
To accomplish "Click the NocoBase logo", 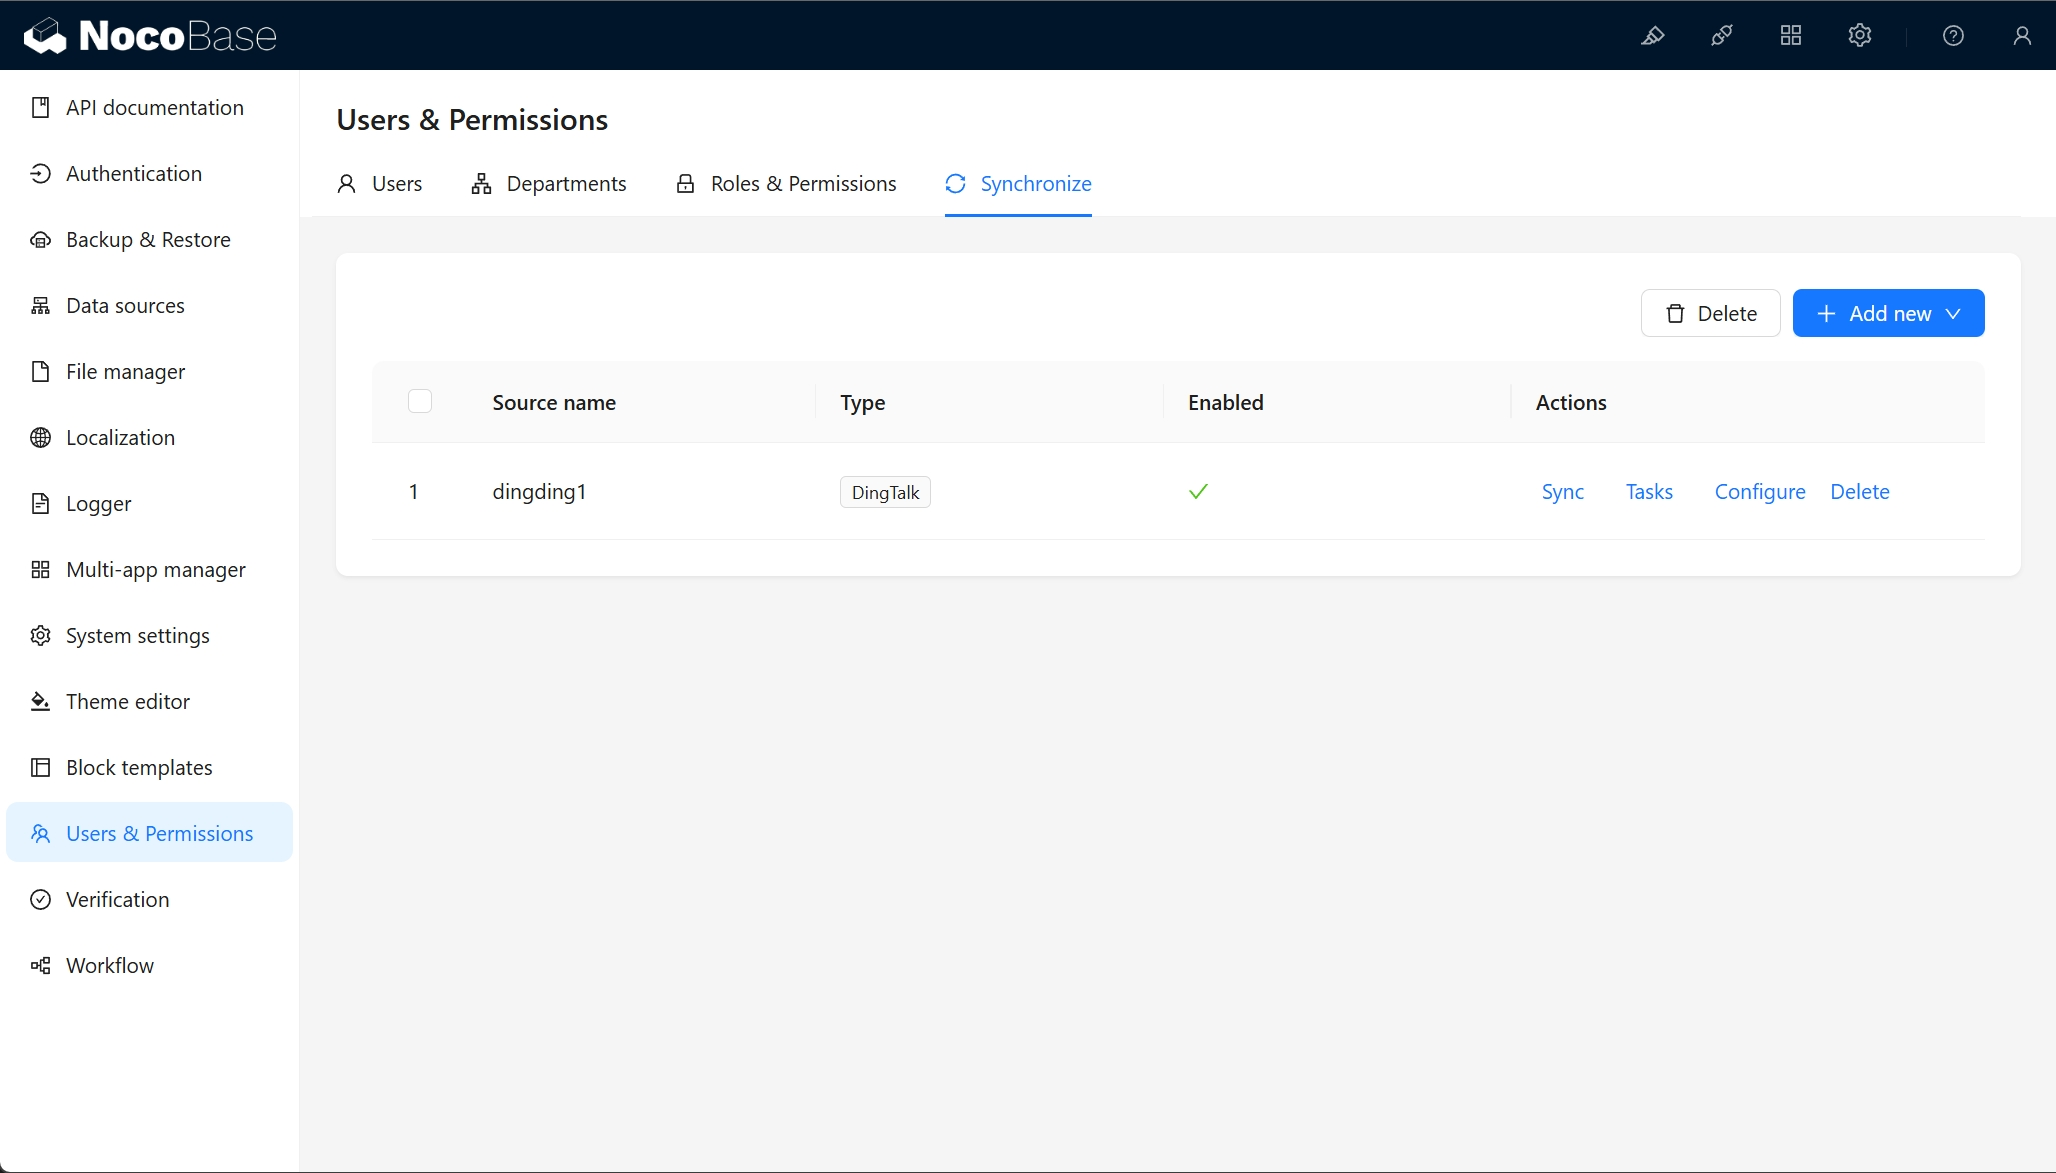I will (x=150, y=36).
